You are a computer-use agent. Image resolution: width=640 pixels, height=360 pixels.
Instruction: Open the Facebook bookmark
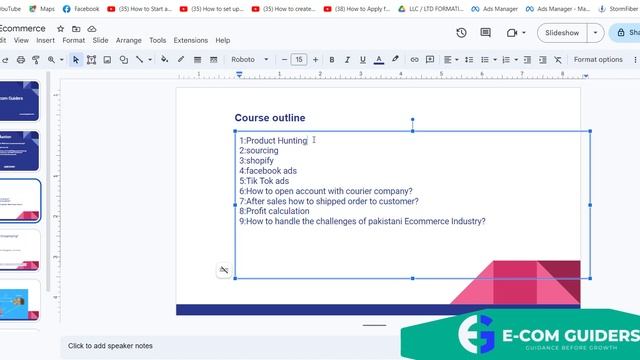pyautogui.click(x=81, y=9)
